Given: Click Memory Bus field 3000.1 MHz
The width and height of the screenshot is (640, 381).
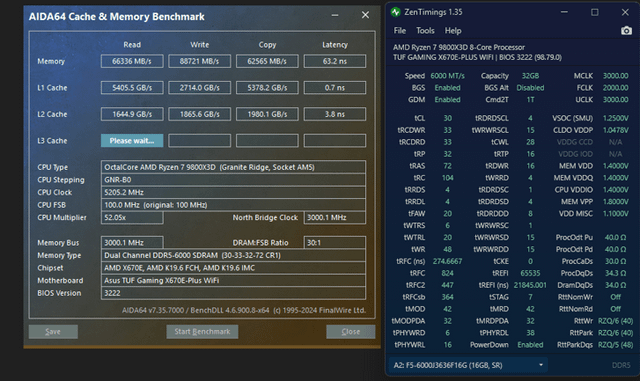Looking at the screenshot, I should click(x=132, y=243).
